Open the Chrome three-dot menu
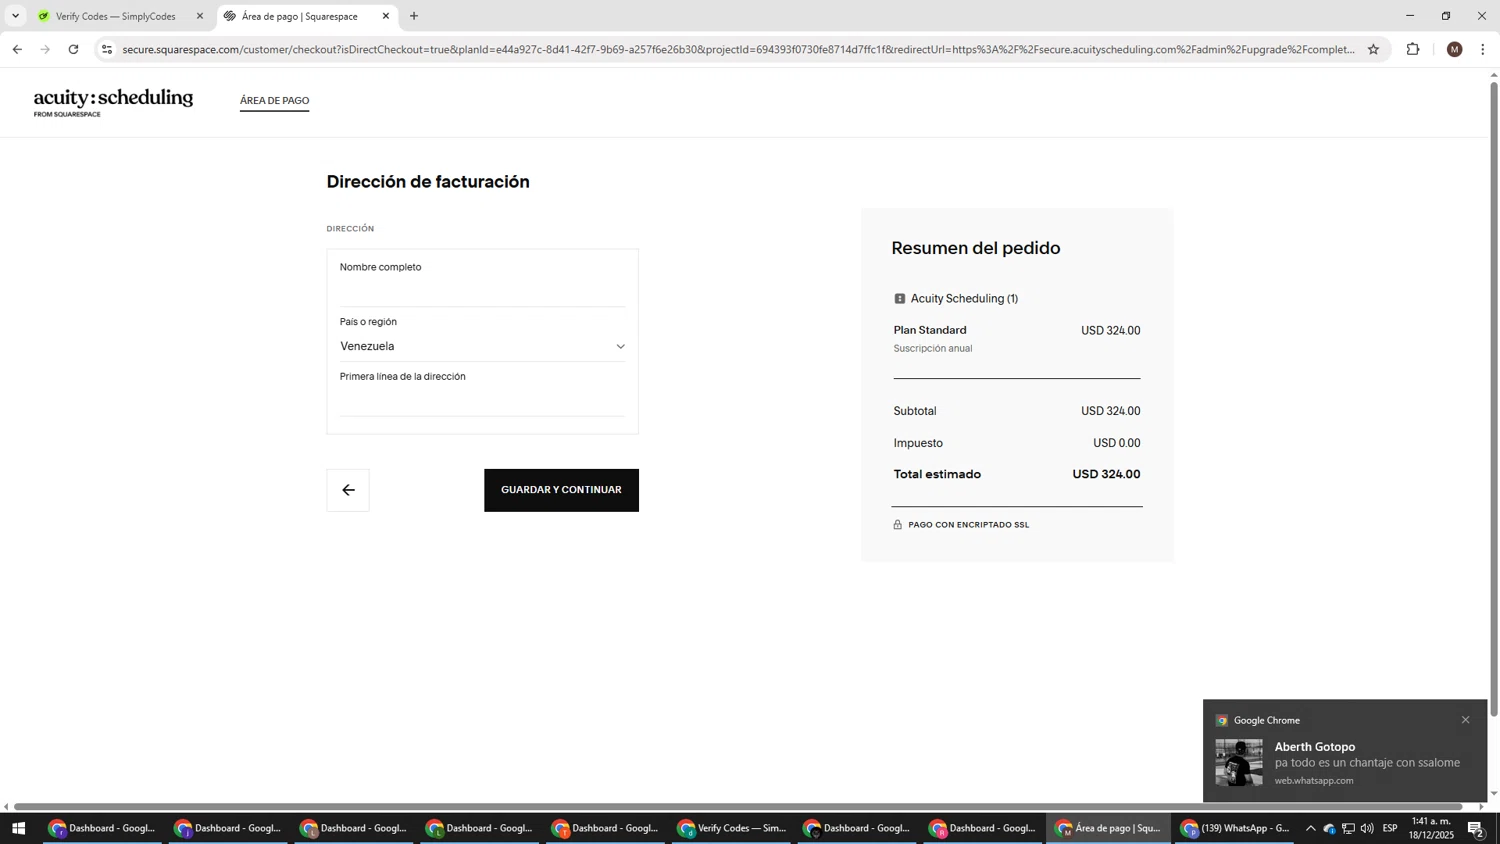The image size is (1500, 844). click(1483, 49)
